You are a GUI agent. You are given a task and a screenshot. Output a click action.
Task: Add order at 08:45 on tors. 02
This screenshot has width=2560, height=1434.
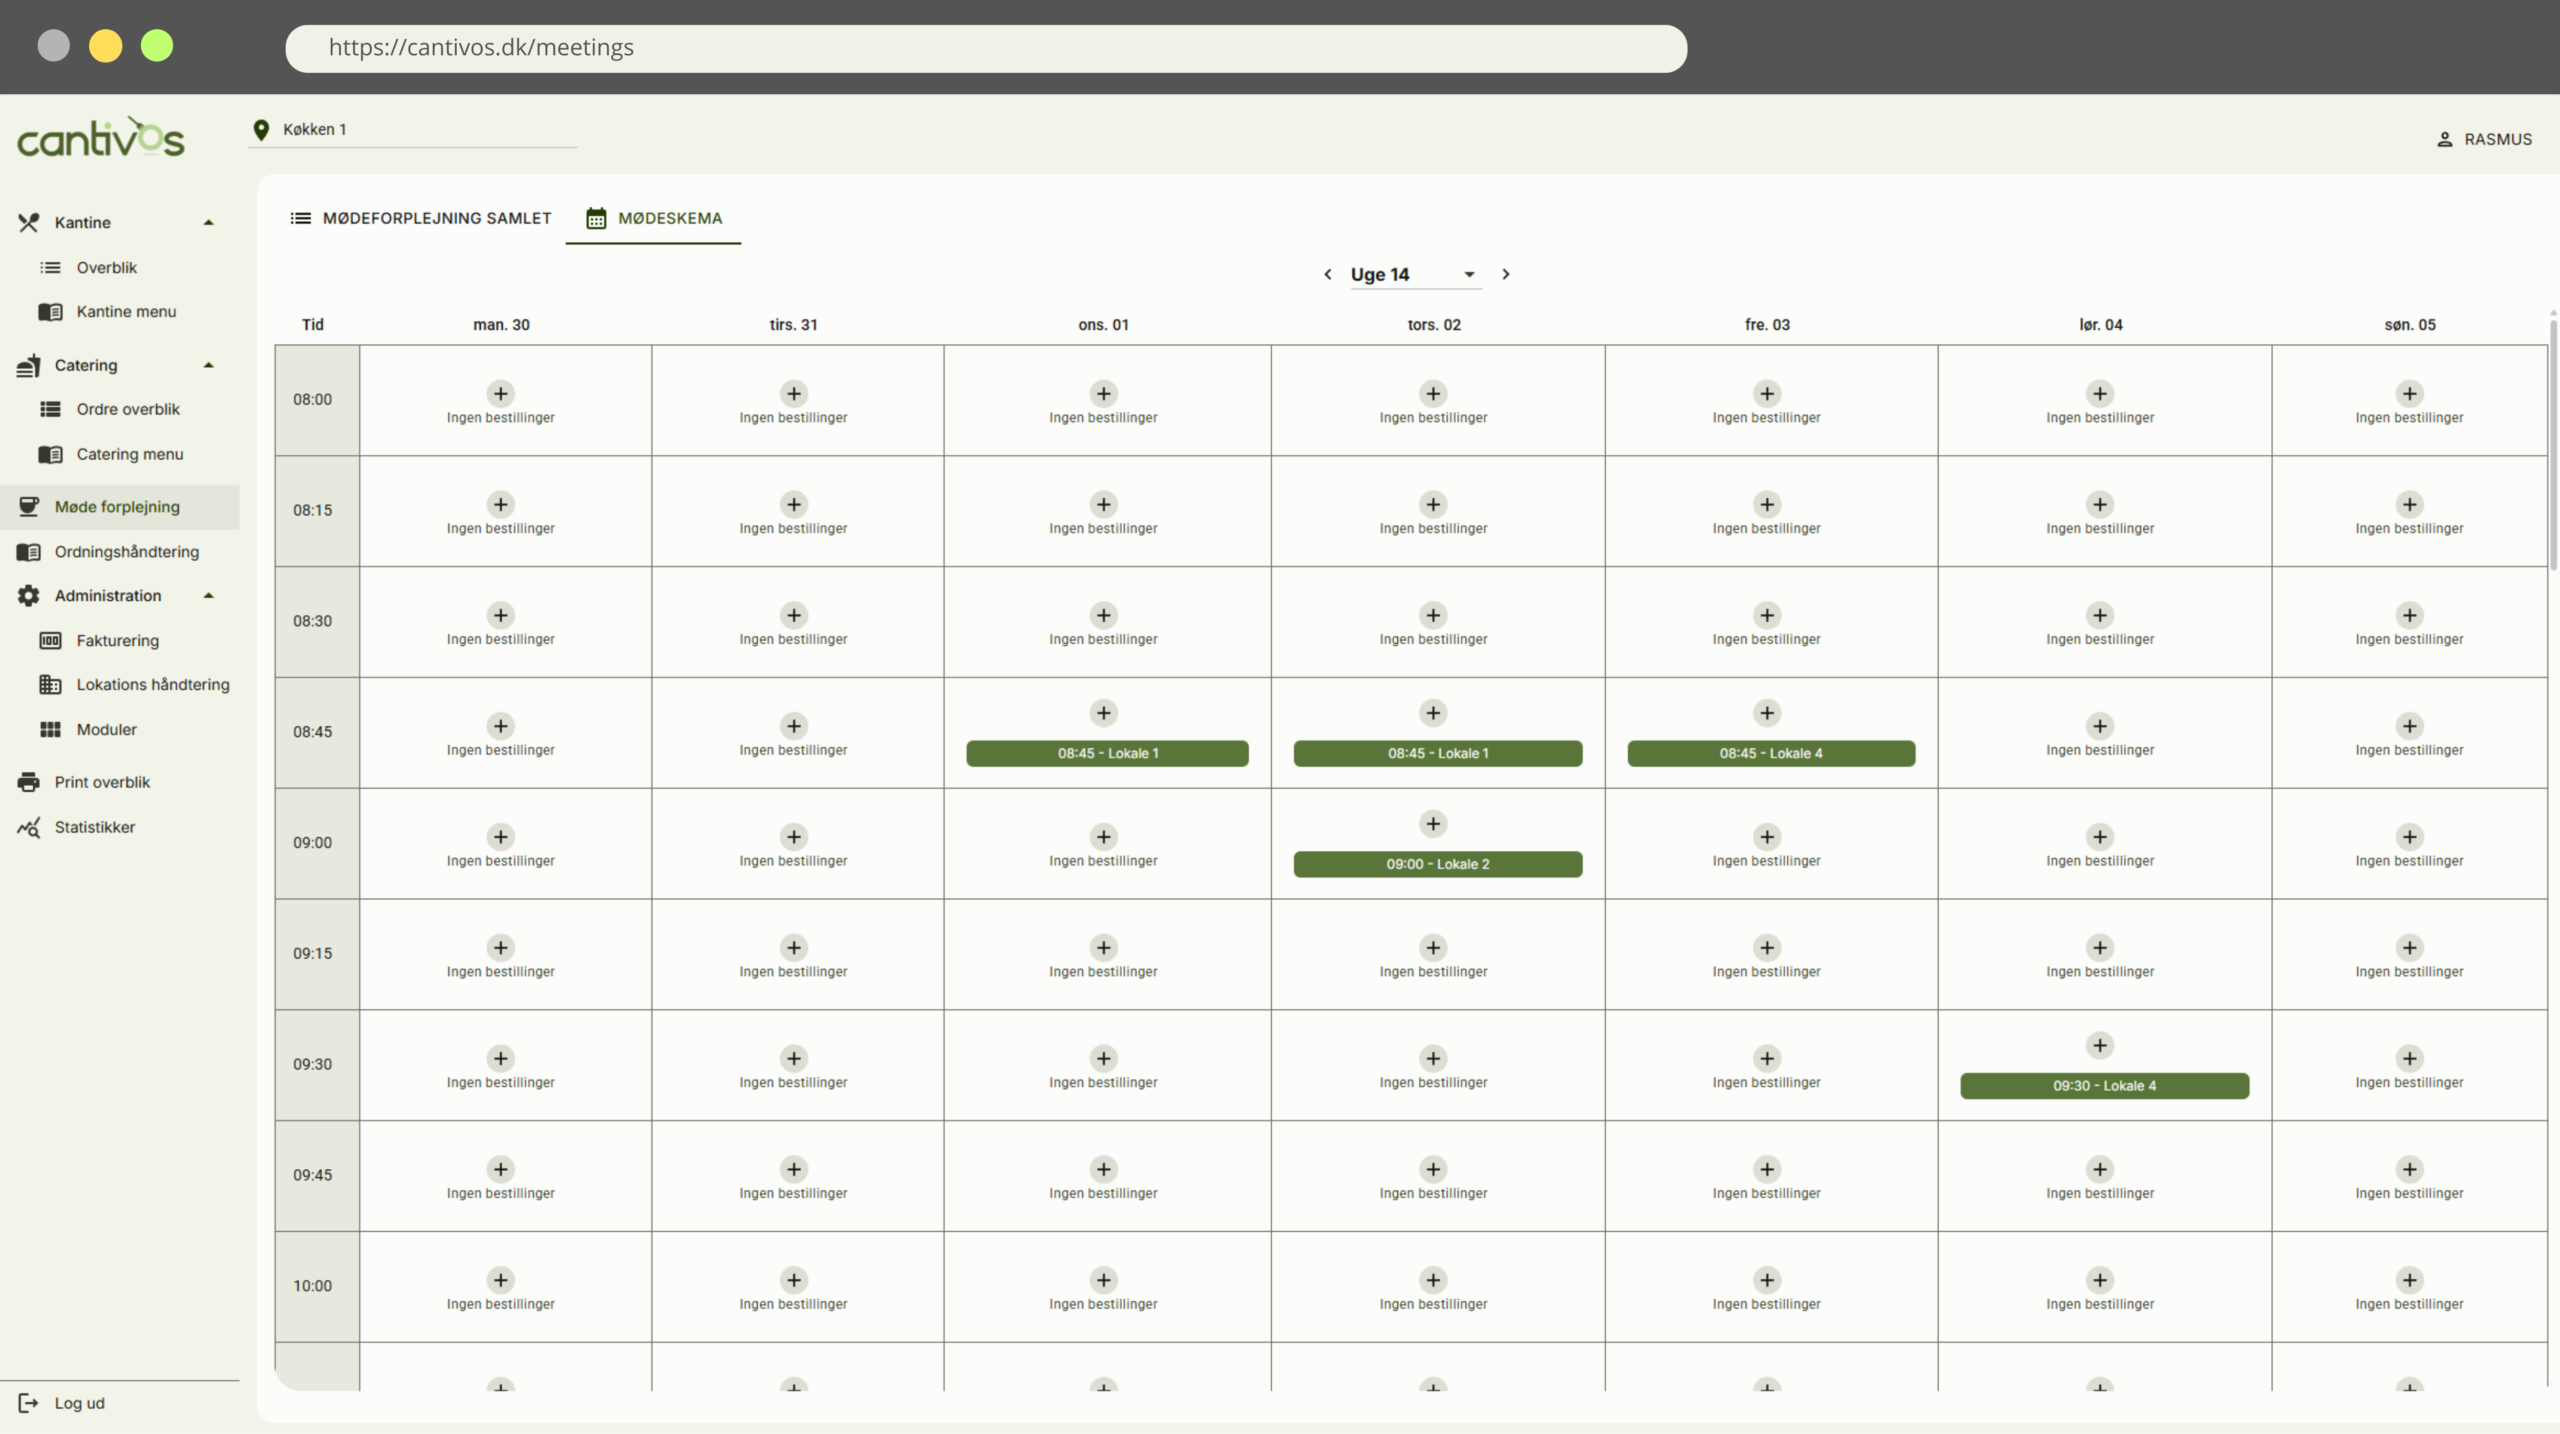[1433, 713]
